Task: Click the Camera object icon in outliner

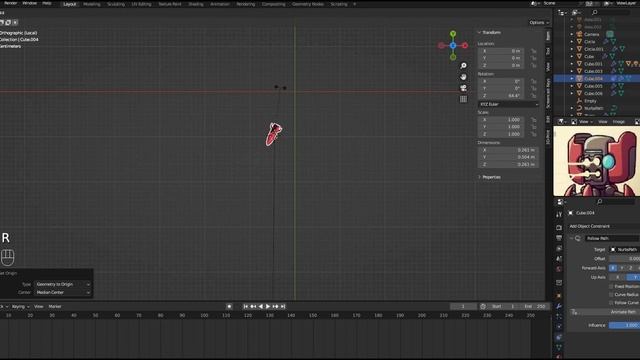Action: tap(579, 34)
